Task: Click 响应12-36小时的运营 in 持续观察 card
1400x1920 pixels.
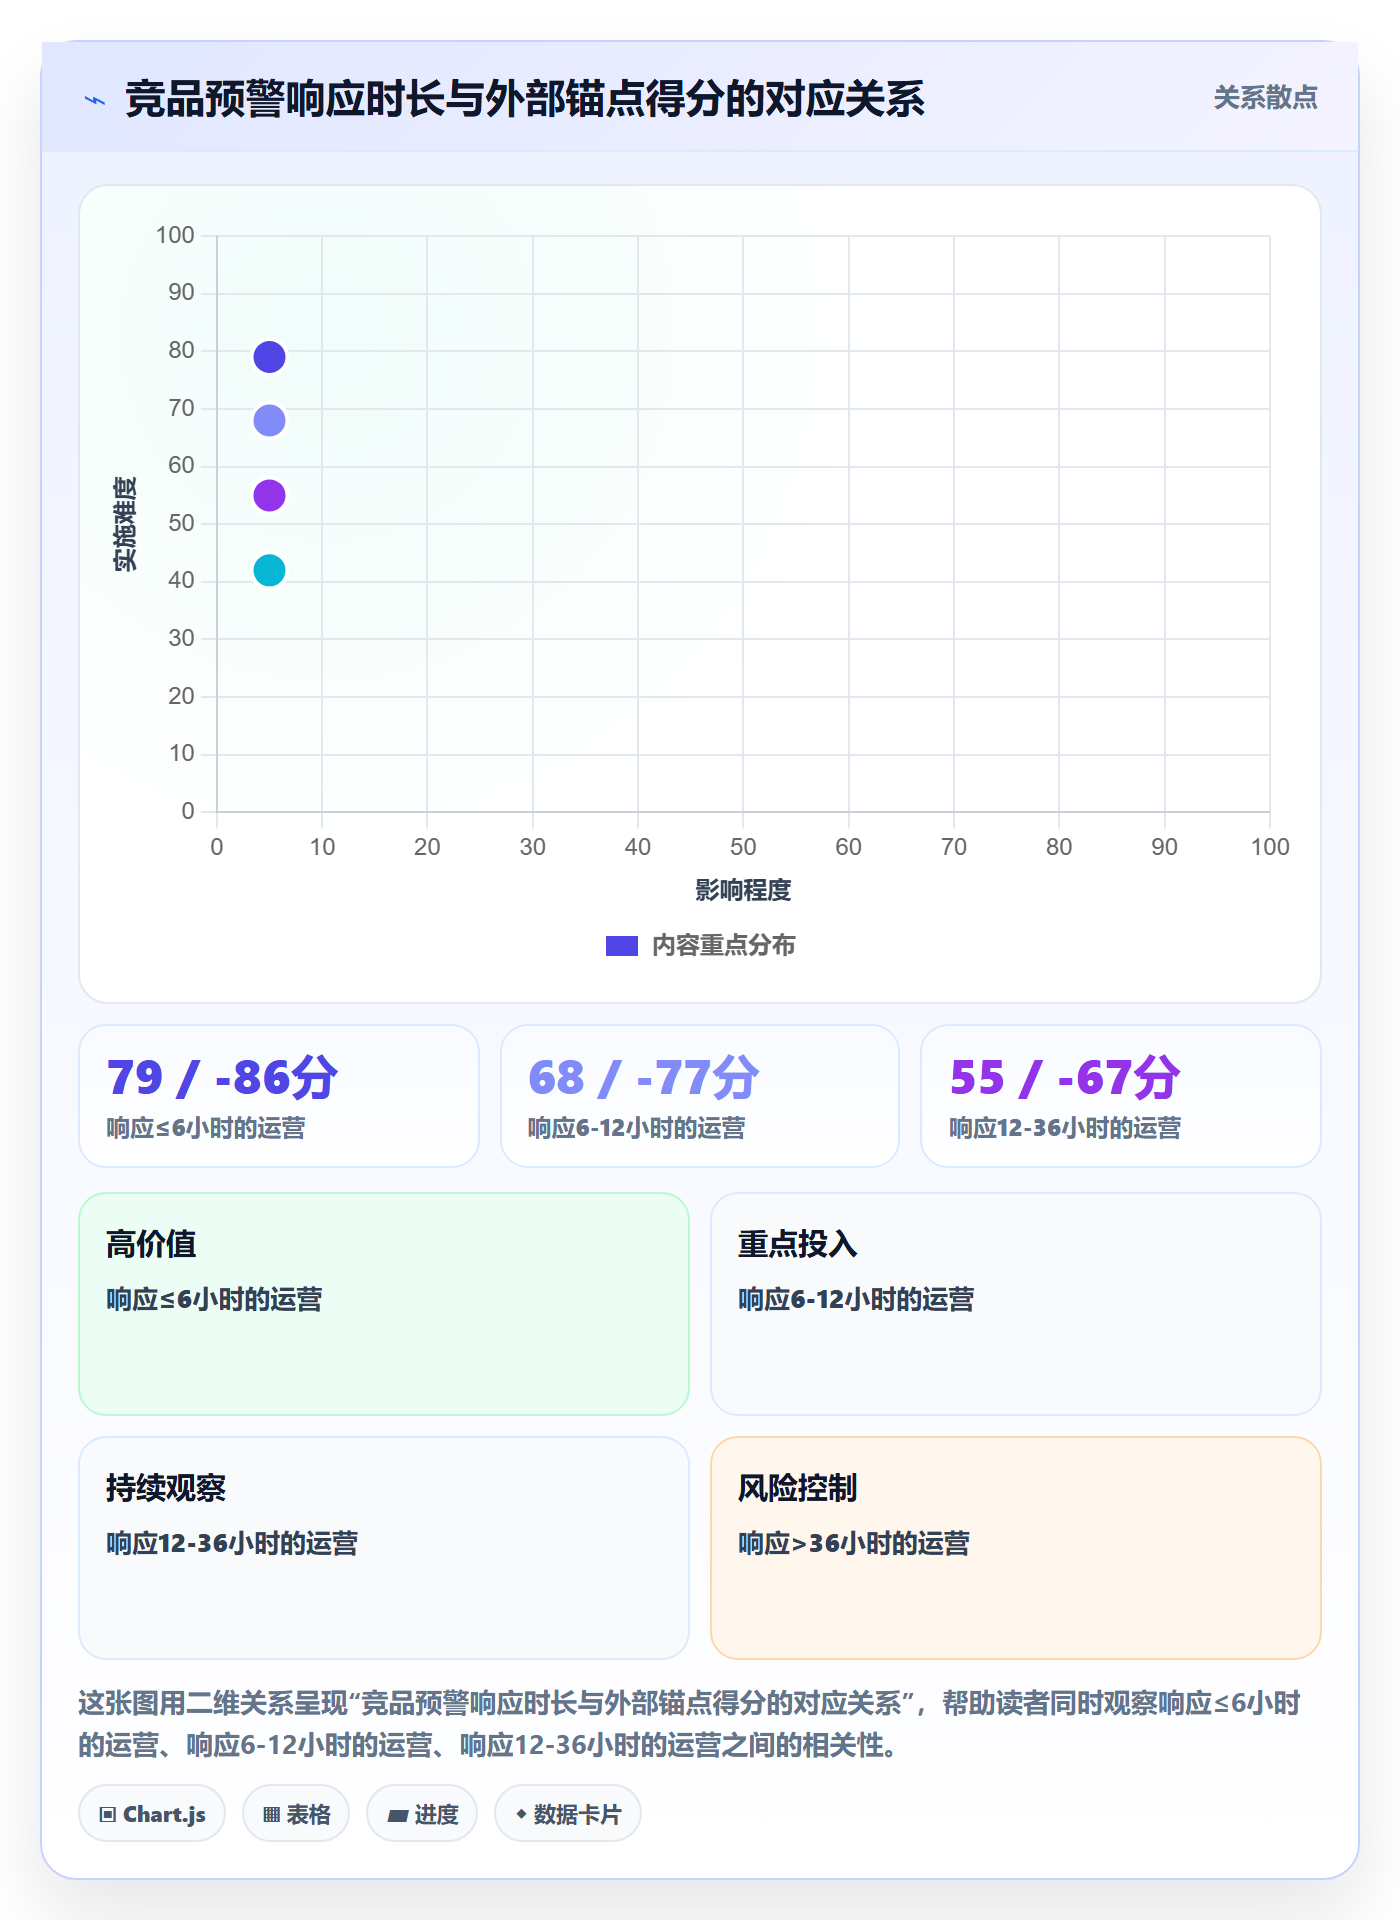Action: pos(232,1543)
